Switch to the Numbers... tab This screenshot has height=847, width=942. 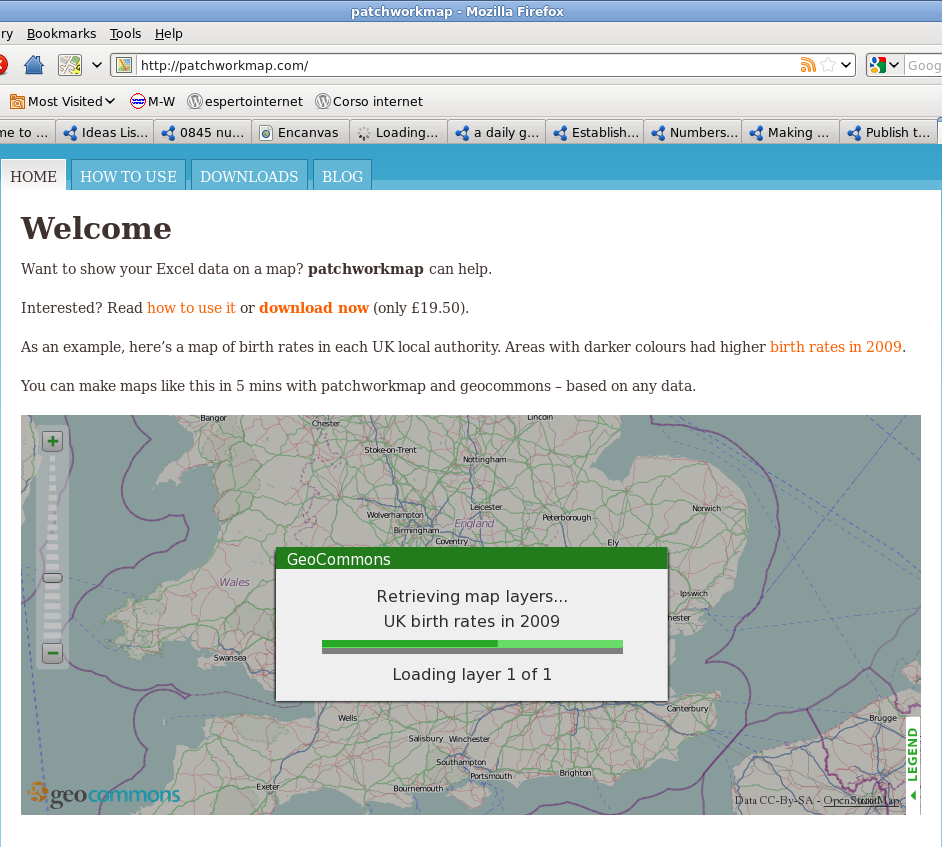[x=693, y=133]
